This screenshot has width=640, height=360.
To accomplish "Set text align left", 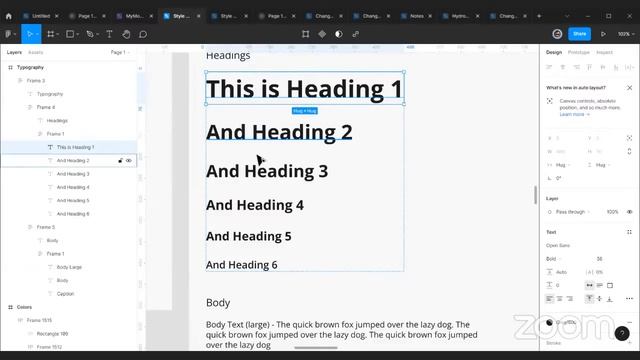I will pos(549,299).
